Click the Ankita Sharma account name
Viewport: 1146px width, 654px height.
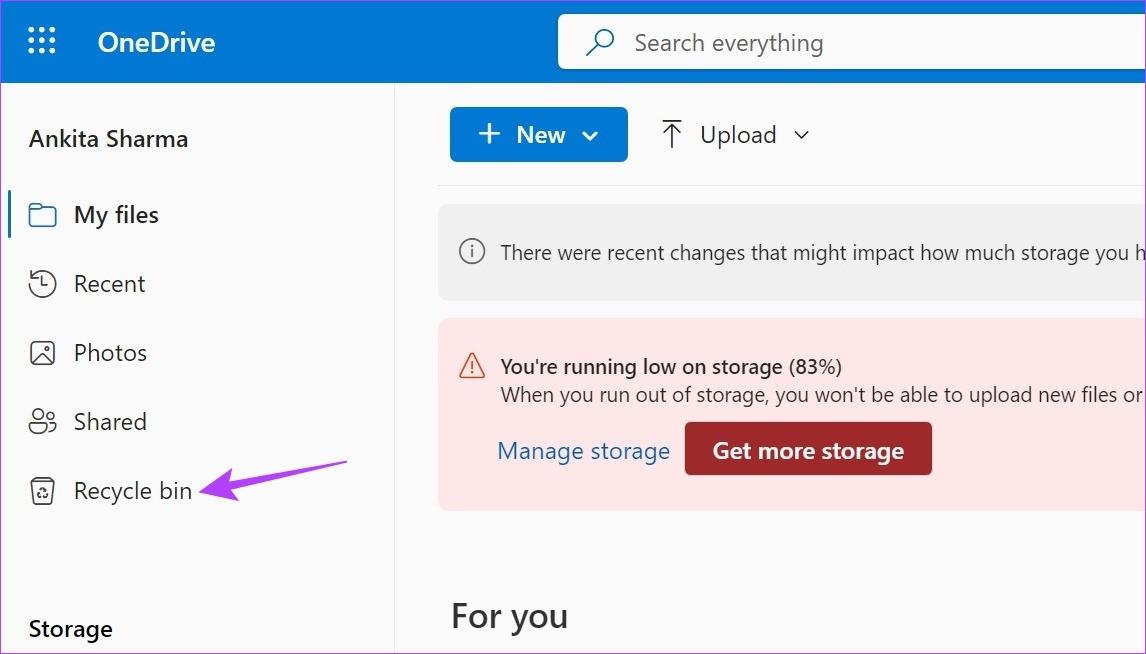click(x=108, y=138)
